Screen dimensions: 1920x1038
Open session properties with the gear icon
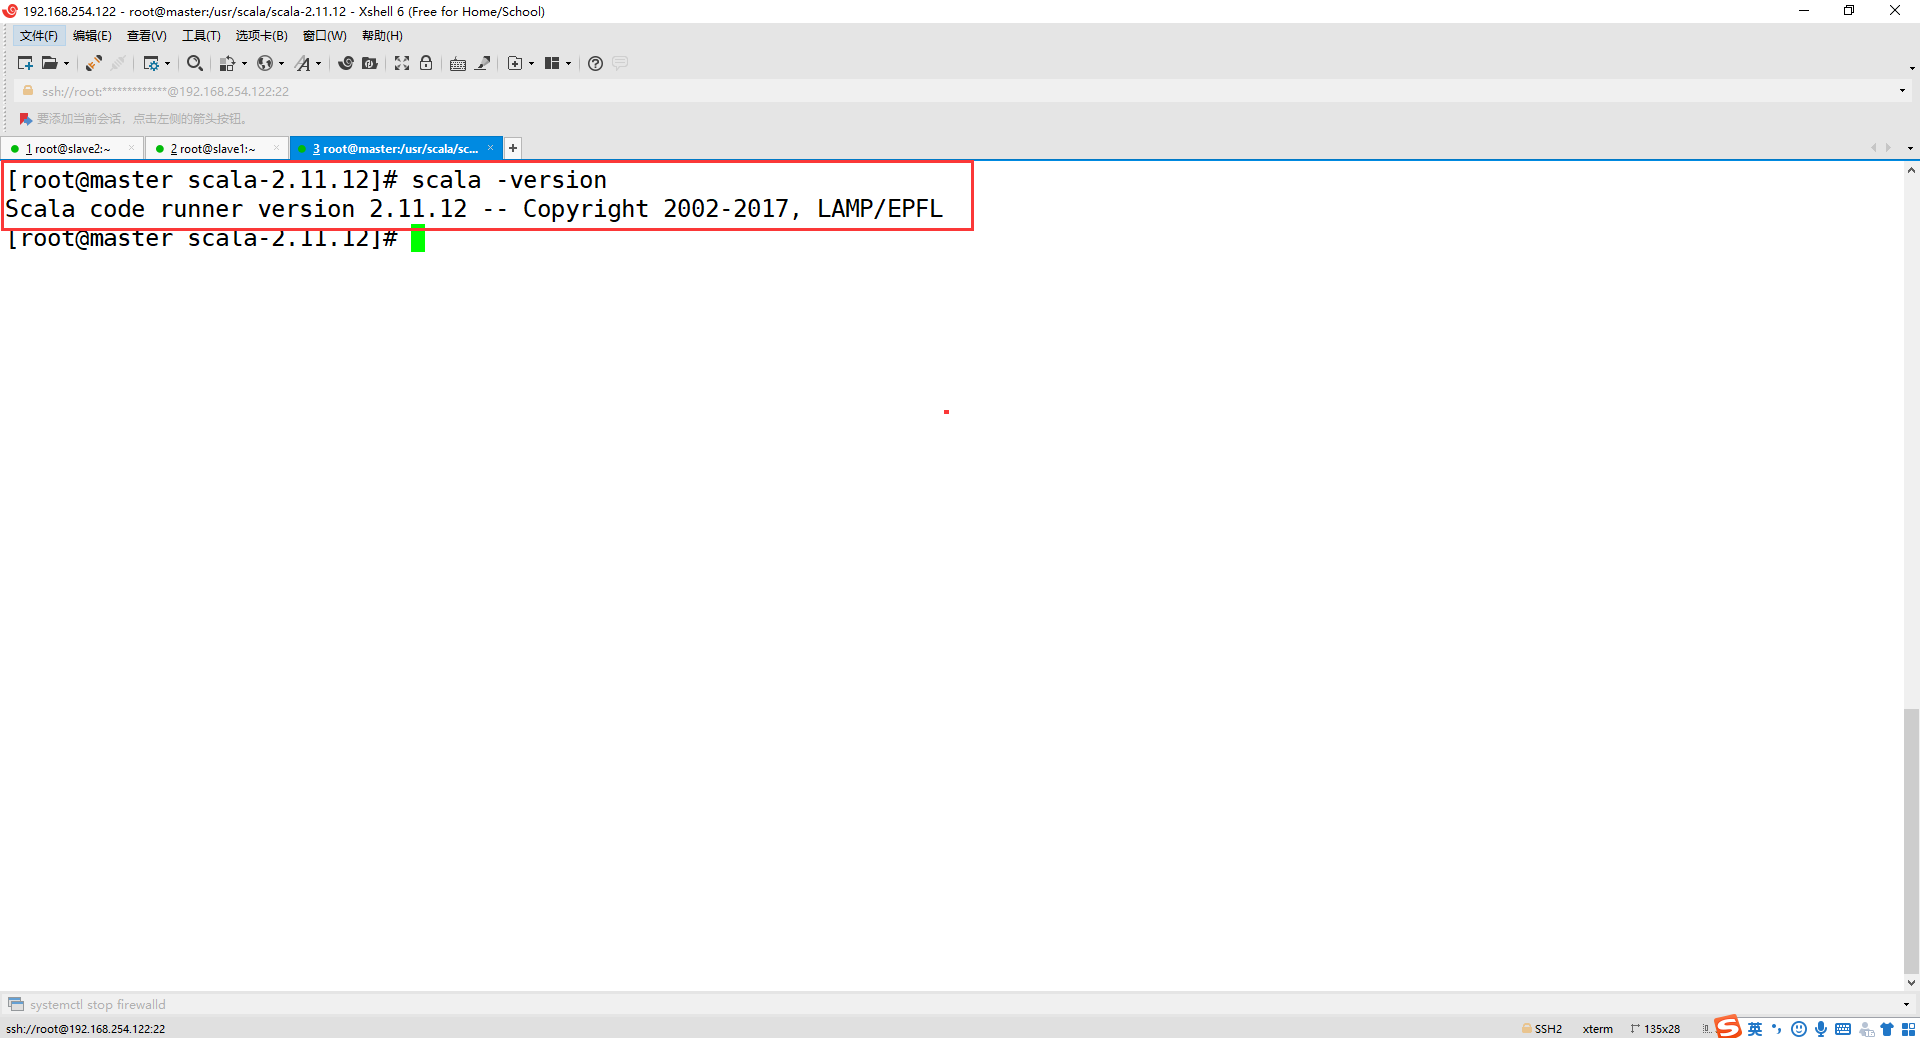point(153,63)
